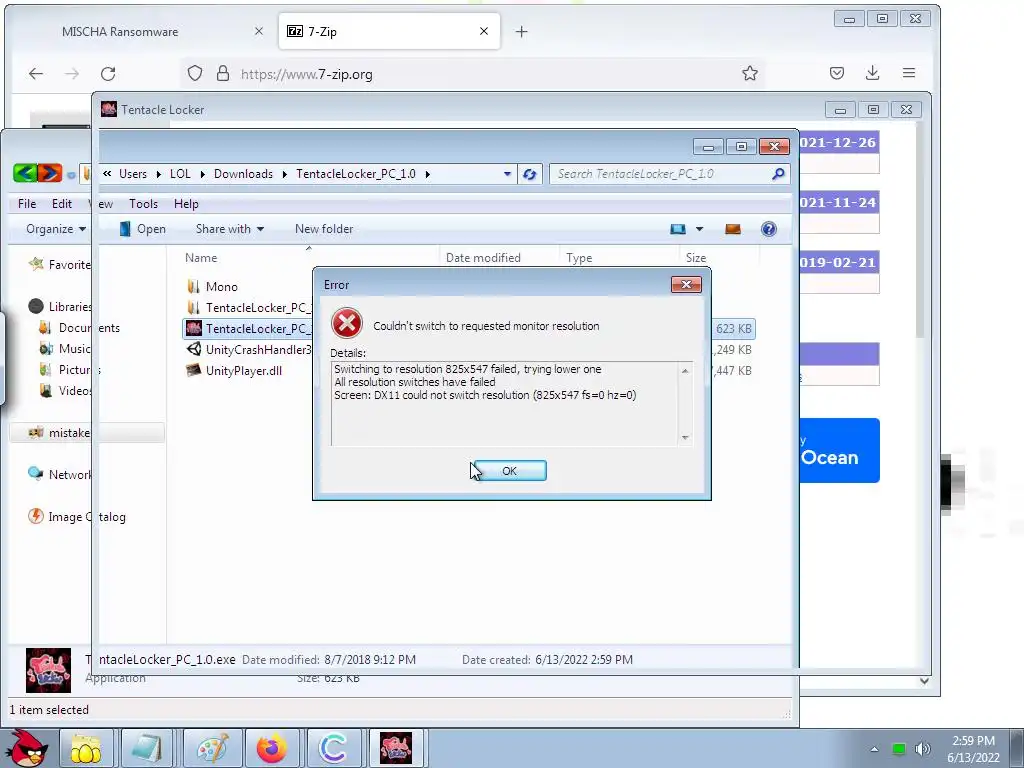
Task: Select Network in navigation pane
Action: click(60, 475)
